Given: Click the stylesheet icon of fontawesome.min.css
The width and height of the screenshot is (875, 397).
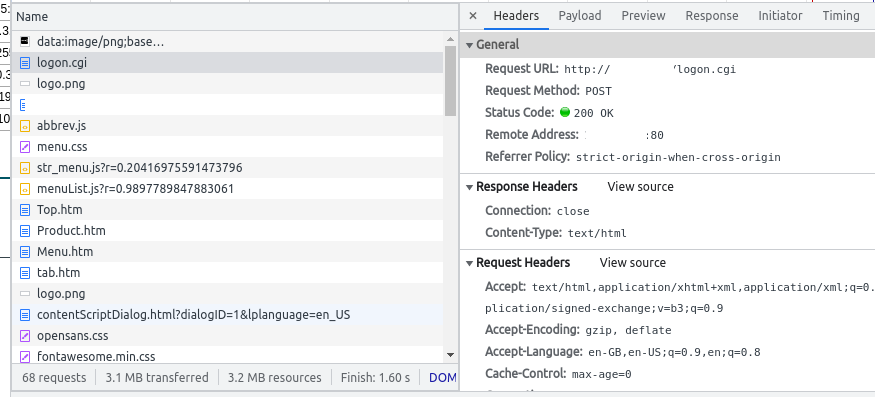Looking at the screenshot, I should (25, 356).
